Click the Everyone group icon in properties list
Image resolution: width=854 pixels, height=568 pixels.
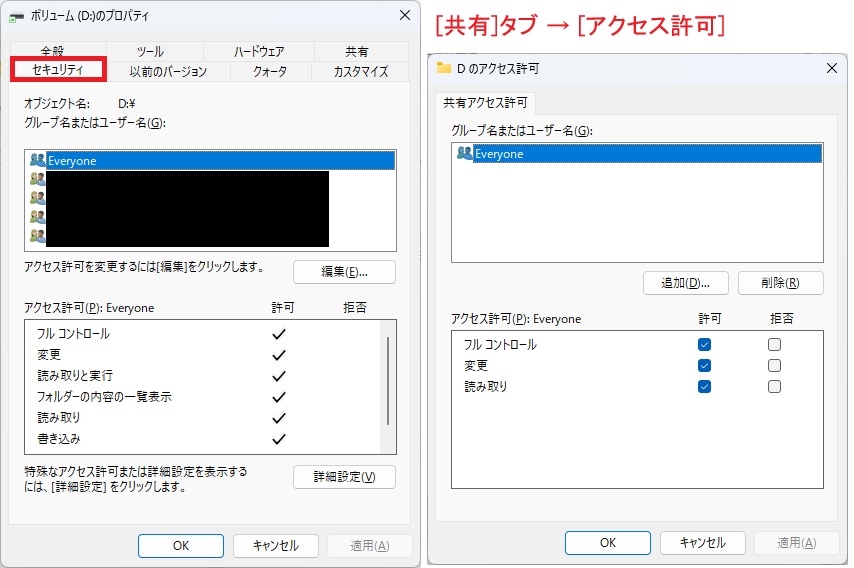[x=38, y=160]
